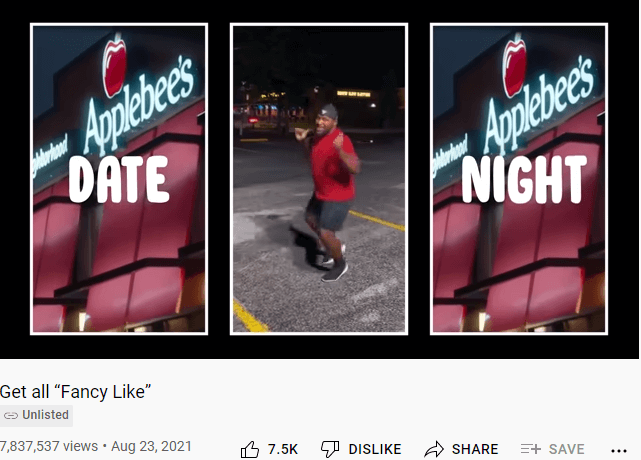Viewport: 641px width, 460px height.
Task: Click the video title Get all "Fancy Like"
Action: 75,392
